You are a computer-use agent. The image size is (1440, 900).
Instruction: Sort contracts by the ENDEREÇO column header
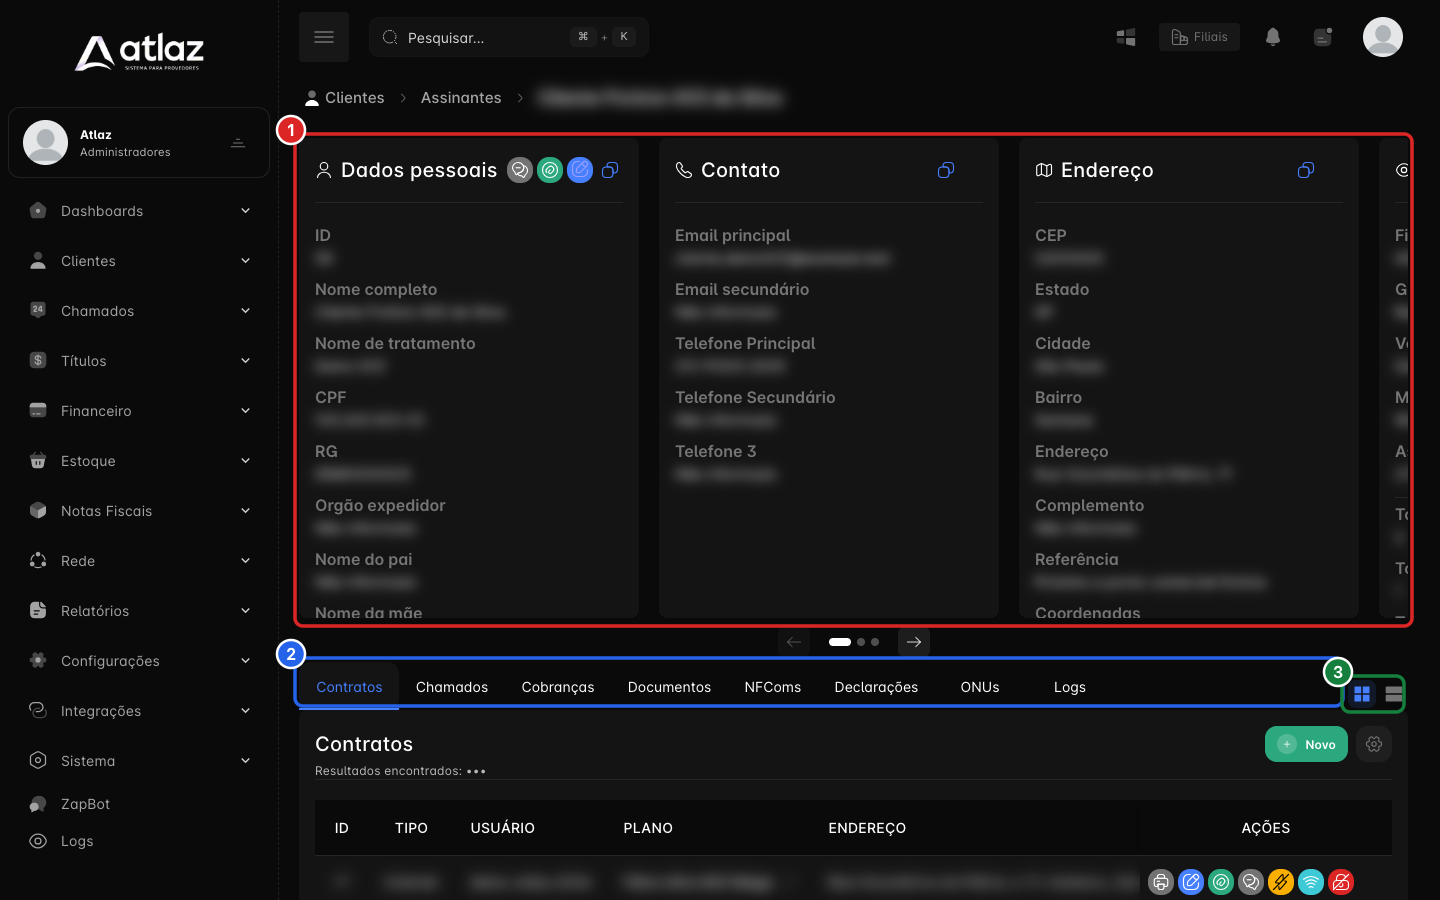[x=867, y=828]
